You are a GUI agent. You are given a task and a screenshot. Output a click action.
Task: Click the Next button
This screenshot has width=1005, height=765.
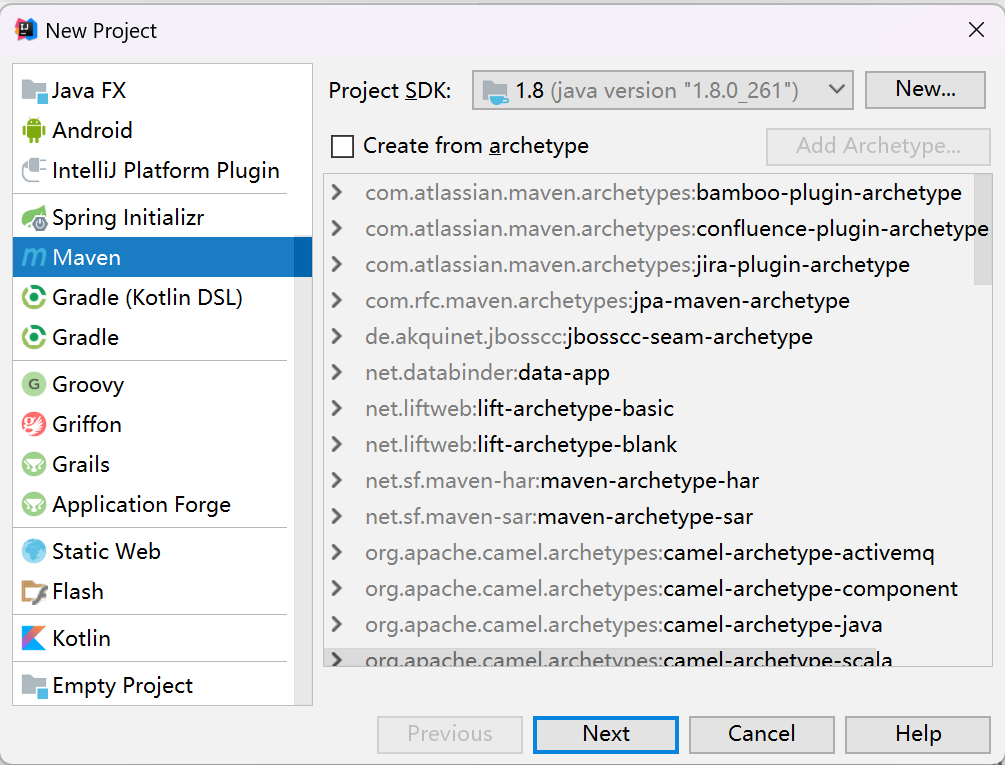[606, 734]
